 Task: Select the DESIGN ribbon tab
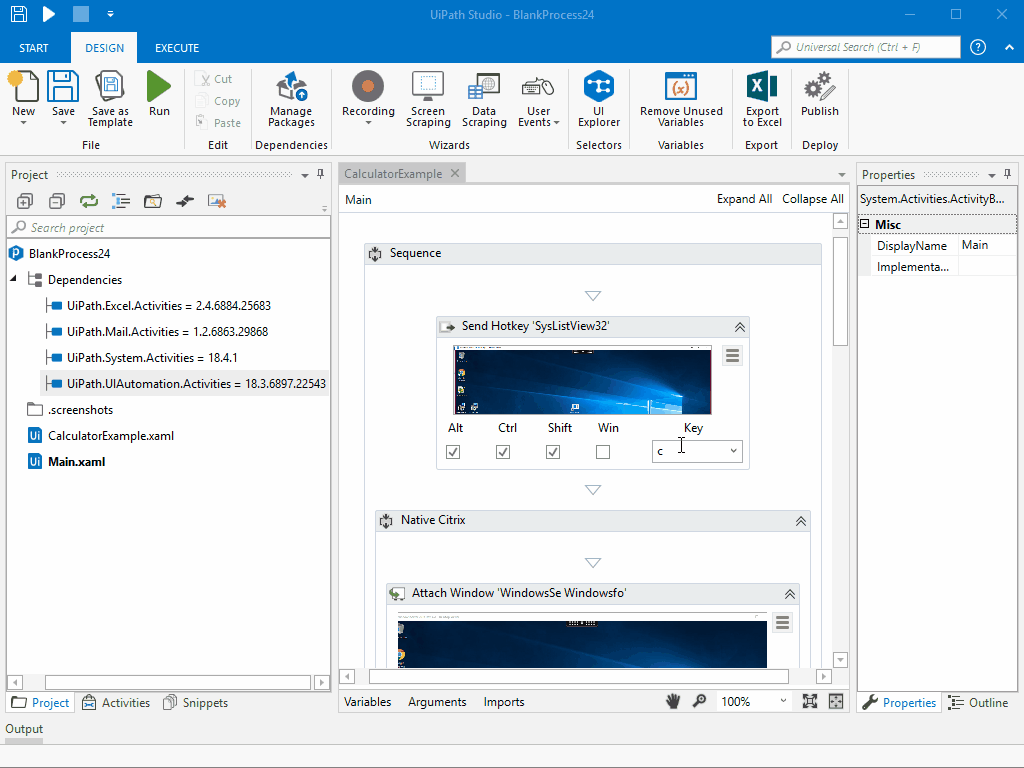coord(104,48)
